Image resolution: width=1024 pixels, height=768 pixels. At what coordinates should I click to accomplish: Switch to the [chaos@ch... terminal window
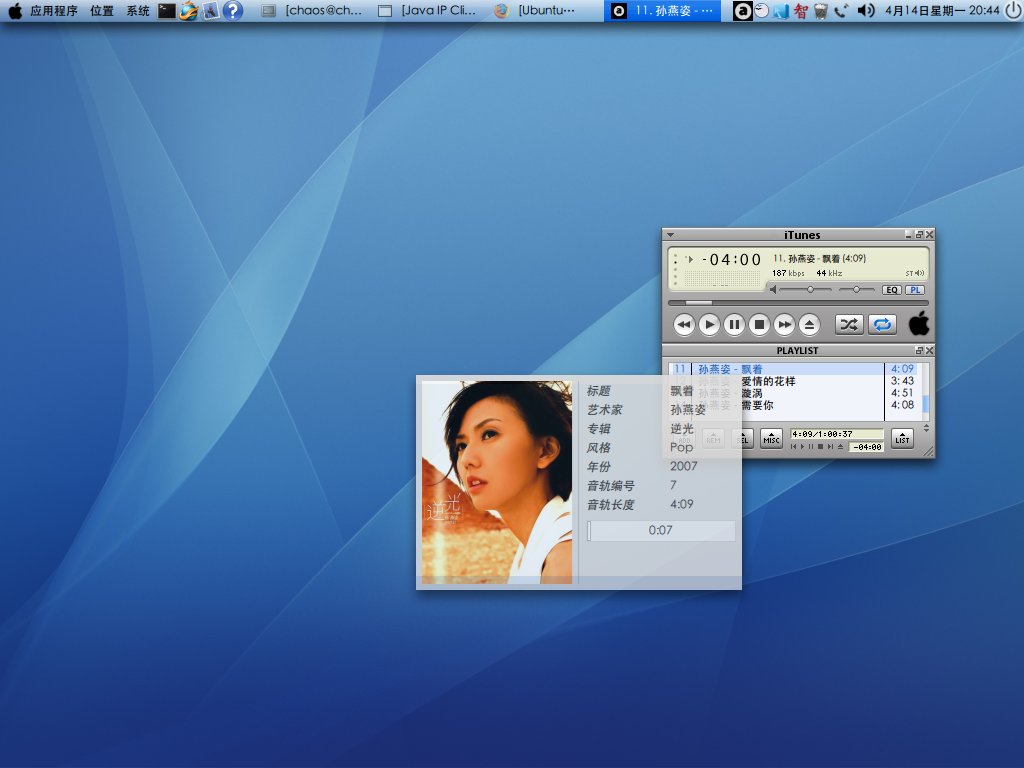312,10
